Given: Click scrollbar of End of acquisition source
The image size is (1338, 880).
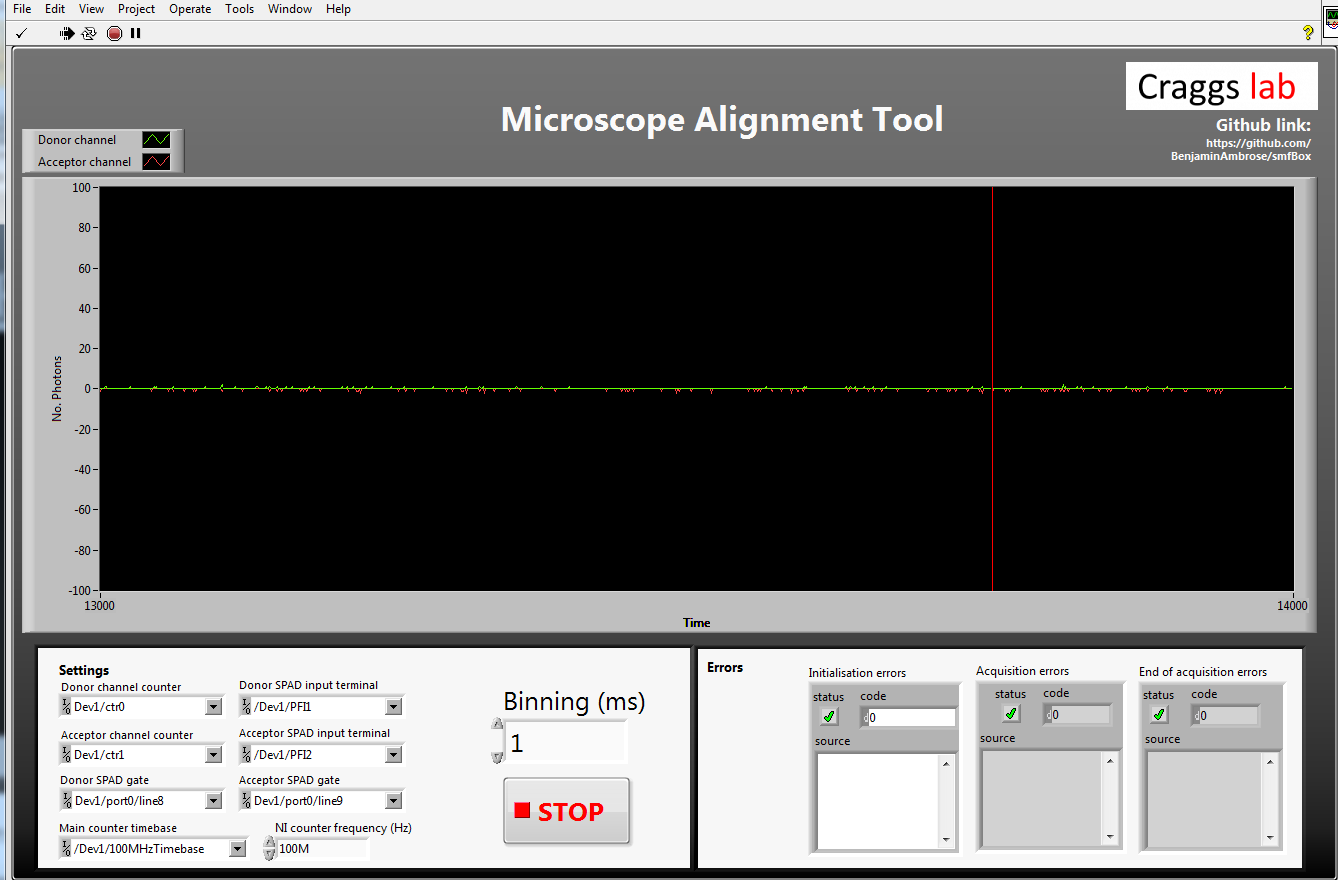Looking at the screenshot, I should (1271, 798).
